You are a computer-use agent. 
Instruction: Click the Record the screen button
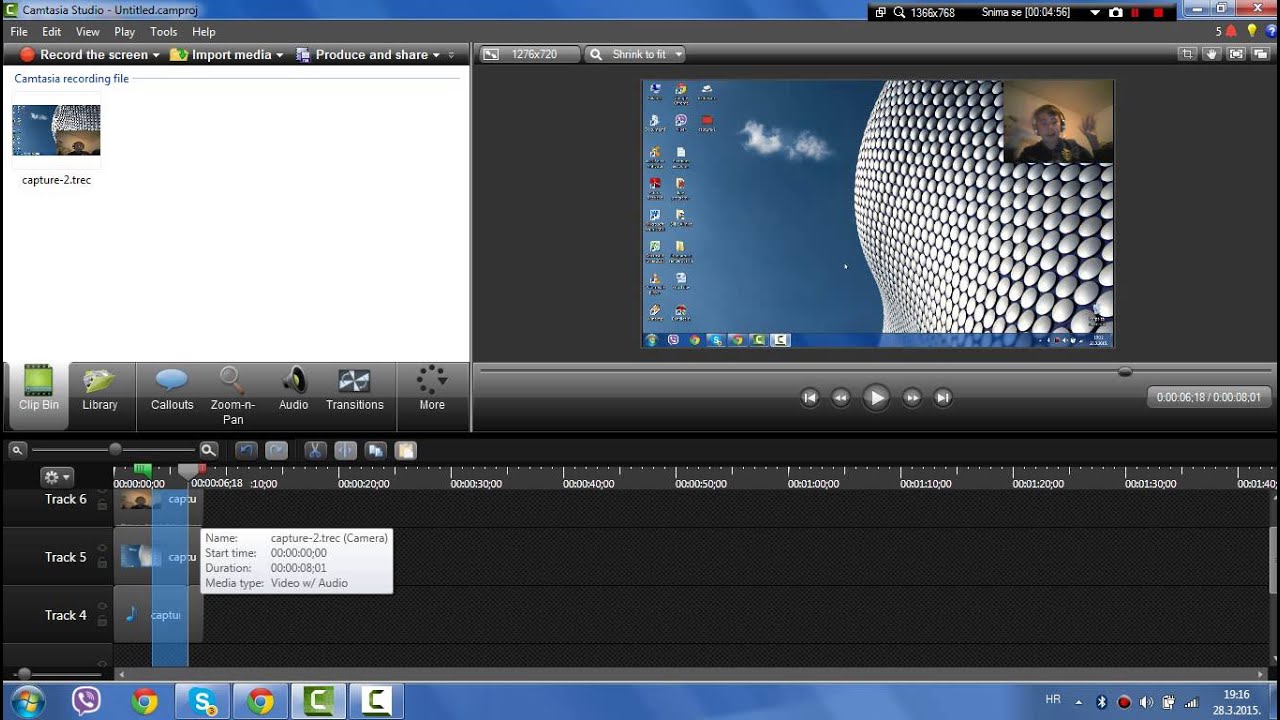tap(84, 55)
